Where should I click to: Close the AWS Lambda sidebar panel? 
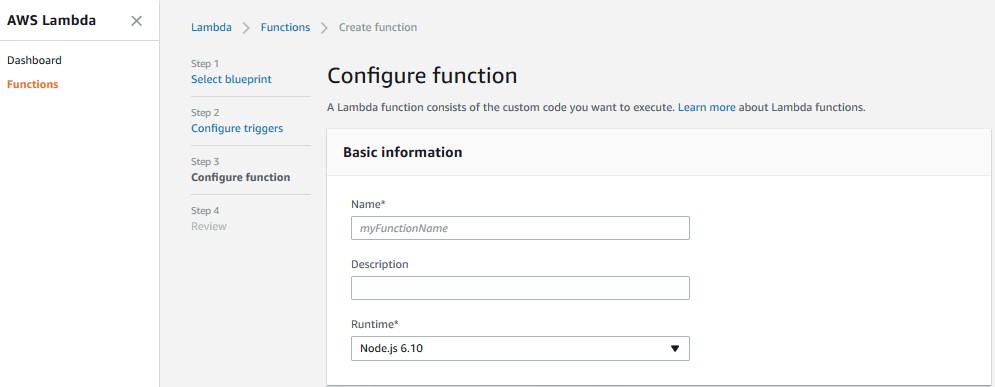pyautogui.click(x=136, y=21)
